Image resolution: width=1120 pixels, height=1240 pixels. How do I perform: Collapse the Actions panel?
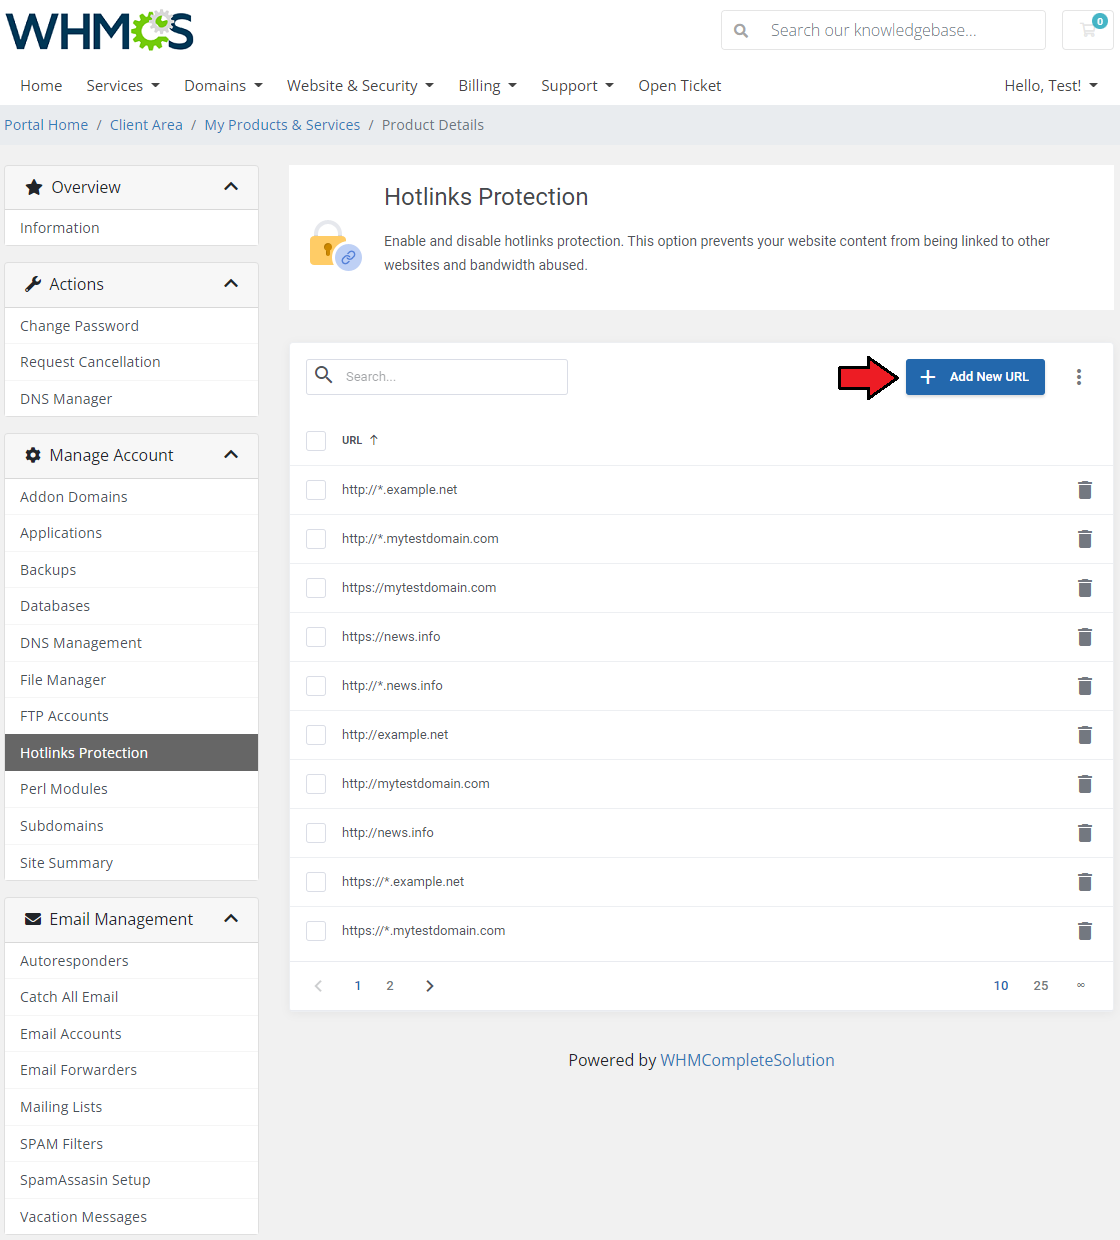pos(231,284)
